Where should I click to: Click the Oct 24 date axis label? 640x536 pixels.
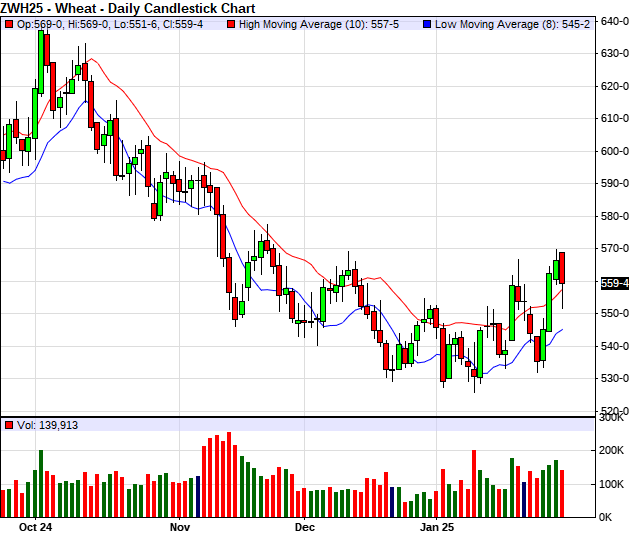pos(35,526)
